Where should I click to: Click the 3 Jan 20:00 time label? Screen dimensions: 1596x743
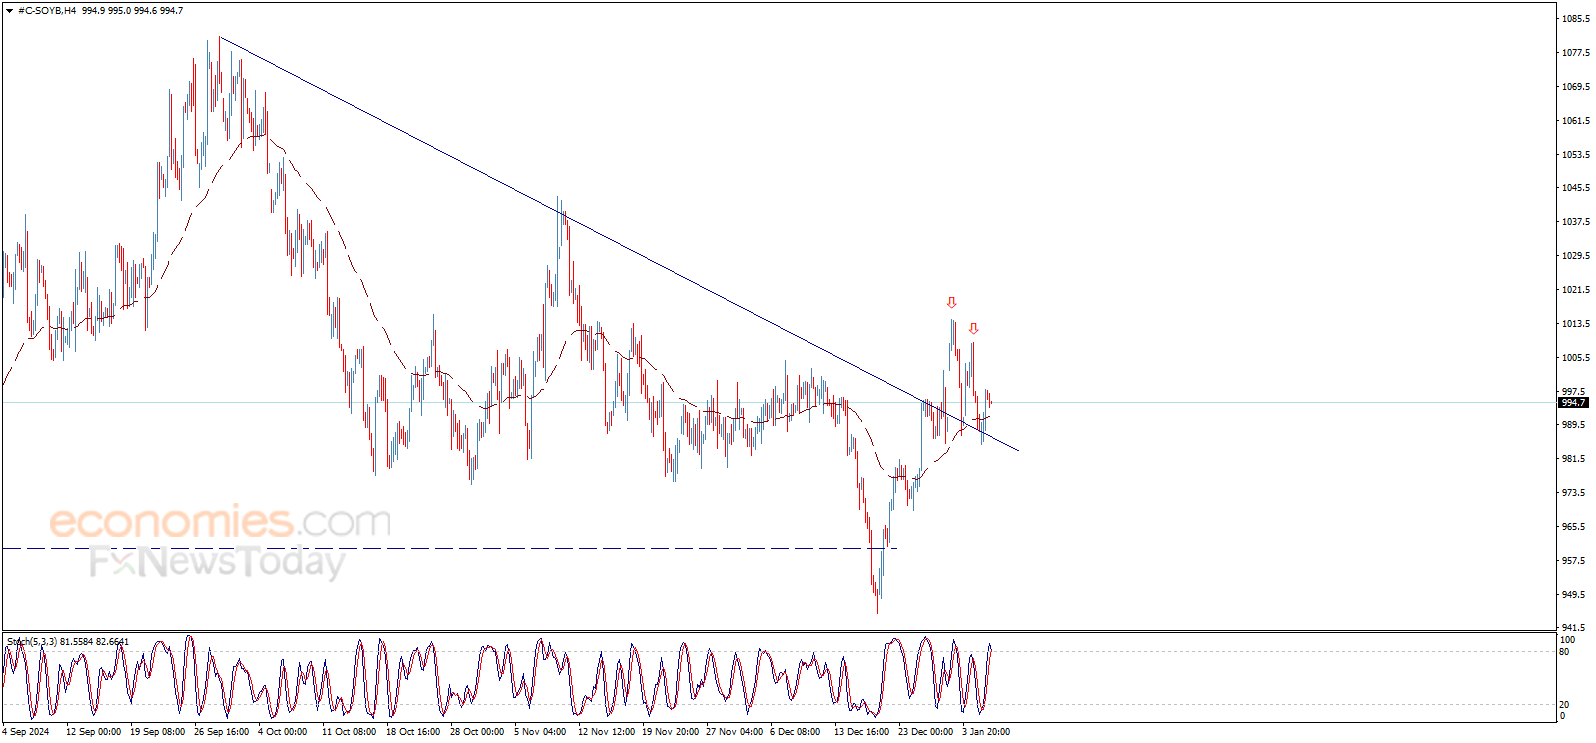pos(986,732)
